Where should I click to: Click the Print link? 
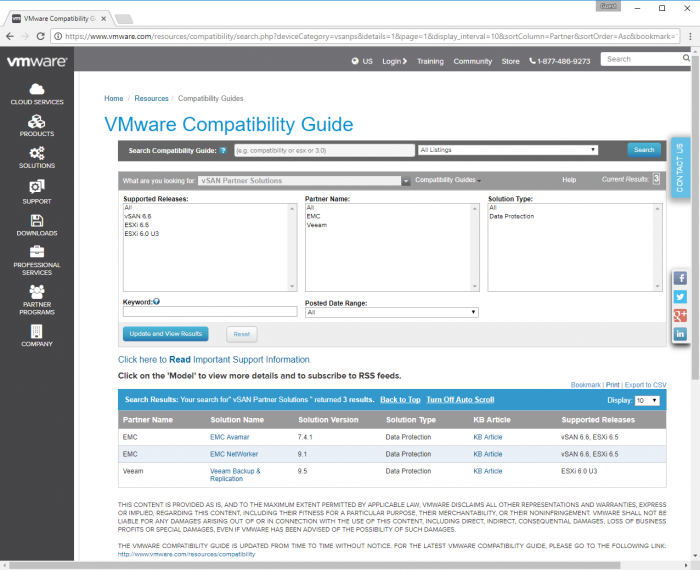click(x=612, y=385)
